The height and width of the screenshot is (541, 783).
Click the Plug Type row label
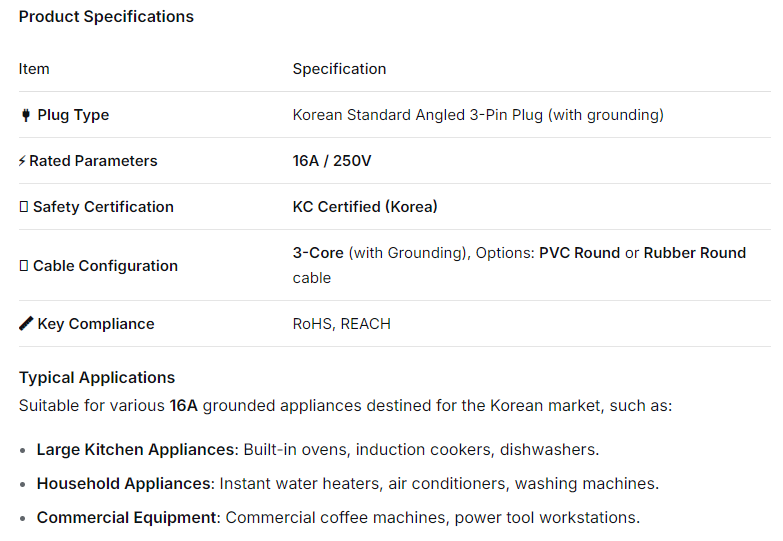[x=73, y=115]
